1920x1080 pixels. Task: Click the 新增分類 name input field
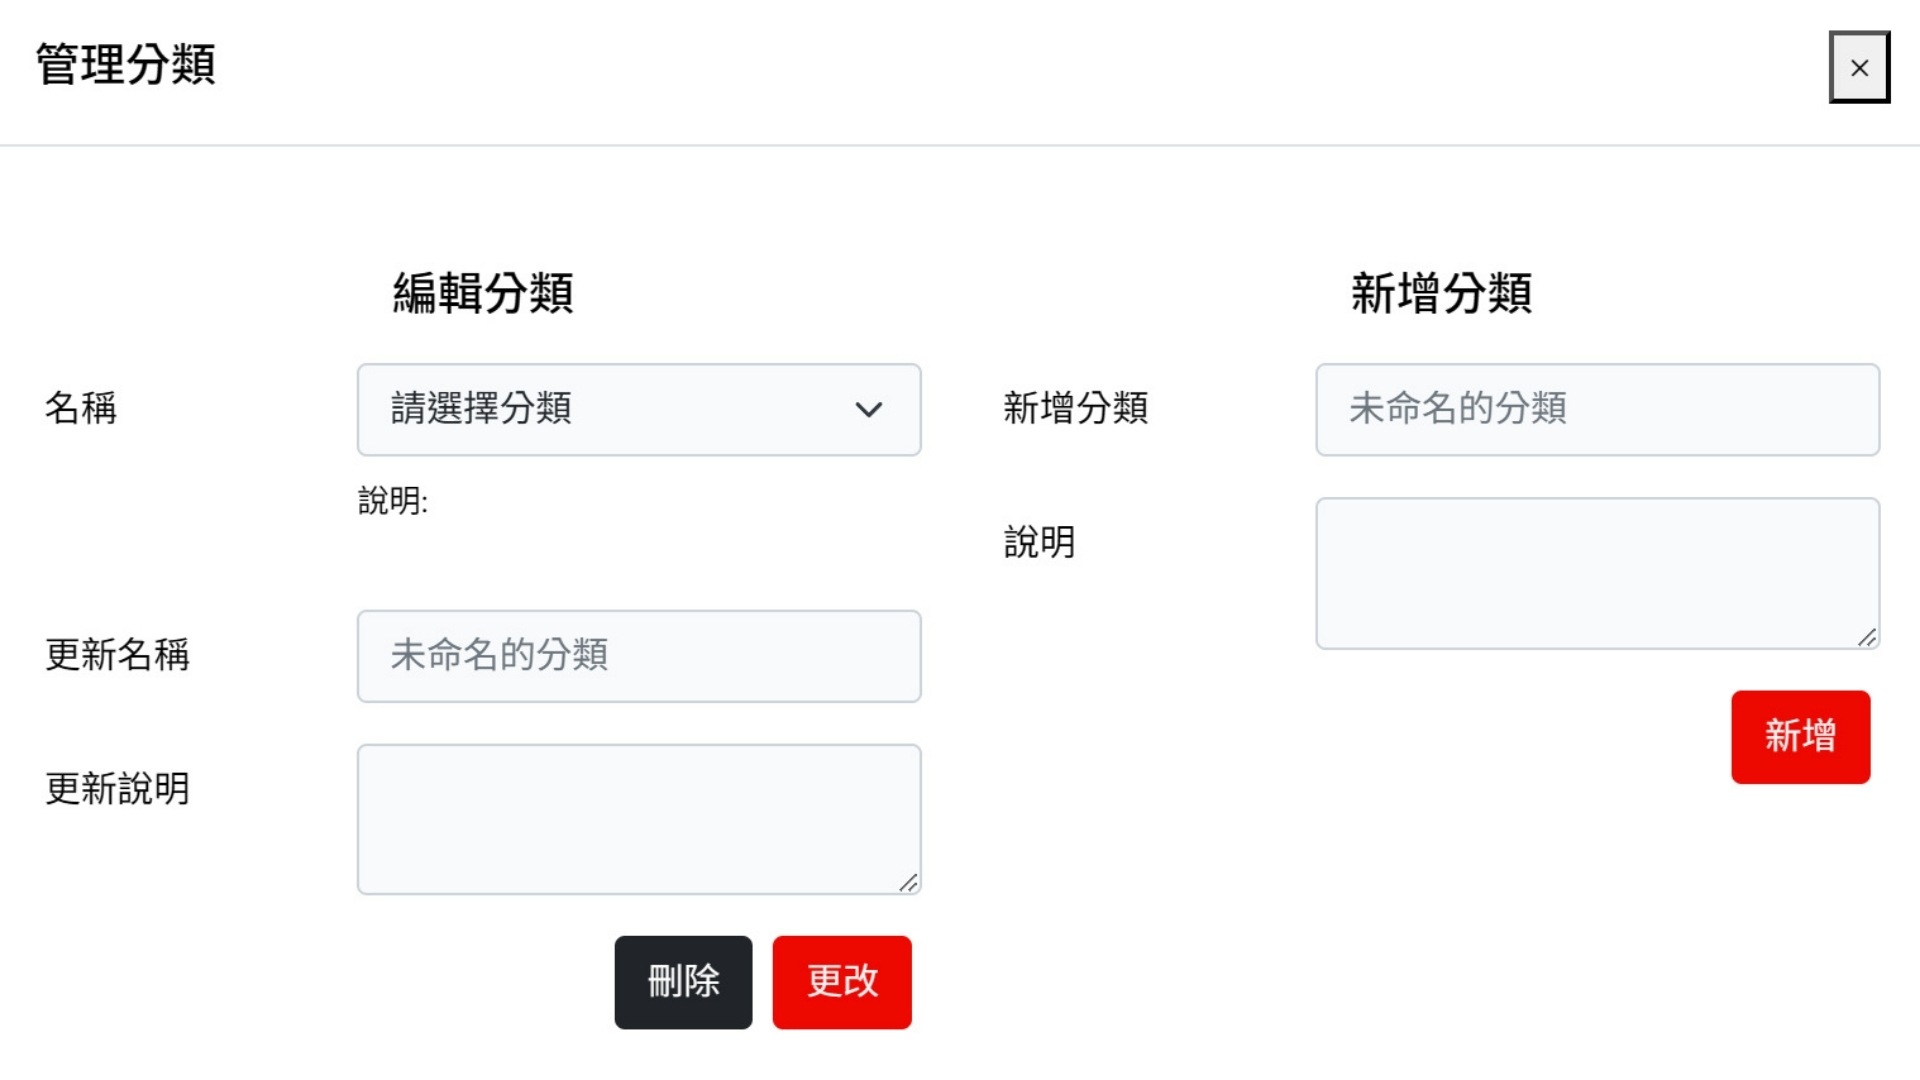[x=1597, y=410]
